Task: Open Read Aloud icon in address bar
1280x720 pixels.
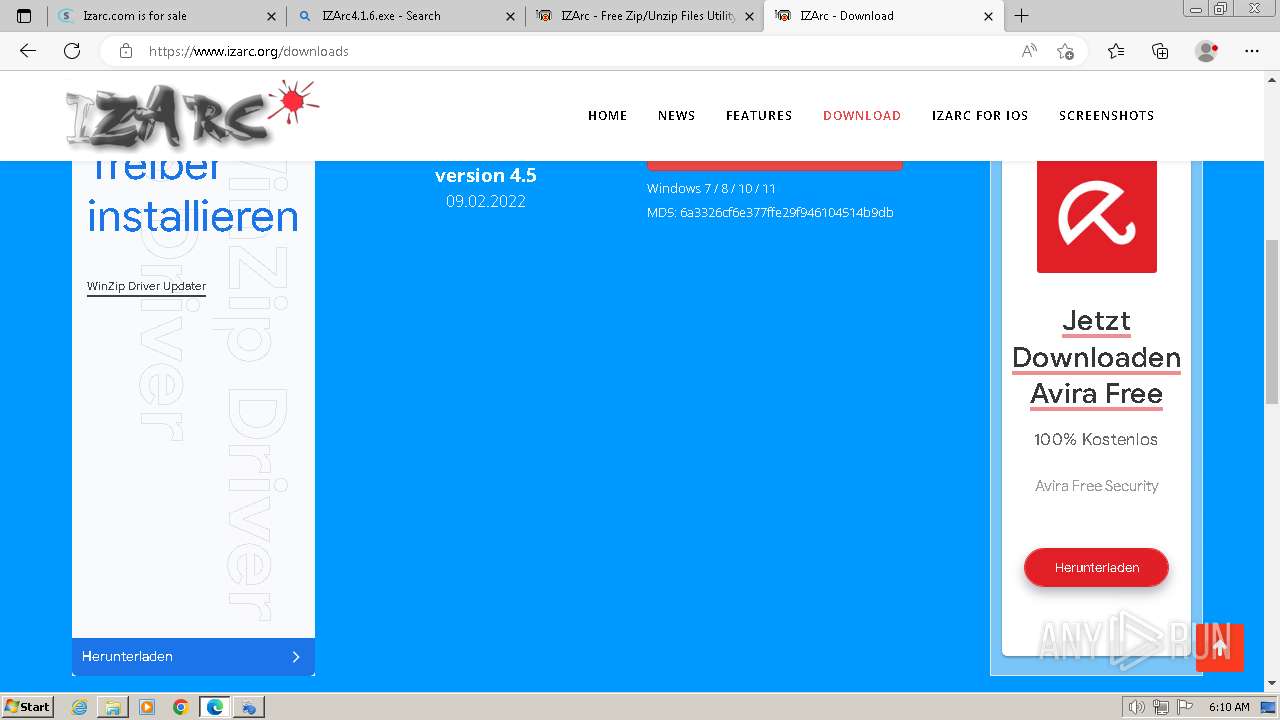Action: [x=1029, y=51]
